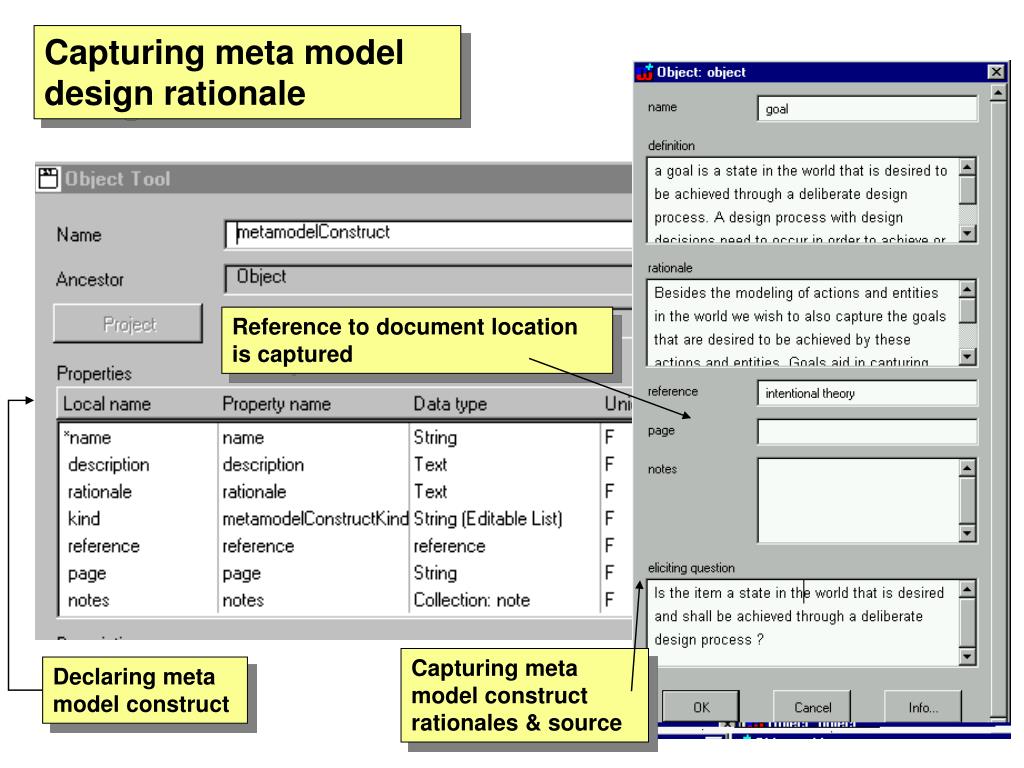
Task: Select the Data type column header
Action: point(450,404)
